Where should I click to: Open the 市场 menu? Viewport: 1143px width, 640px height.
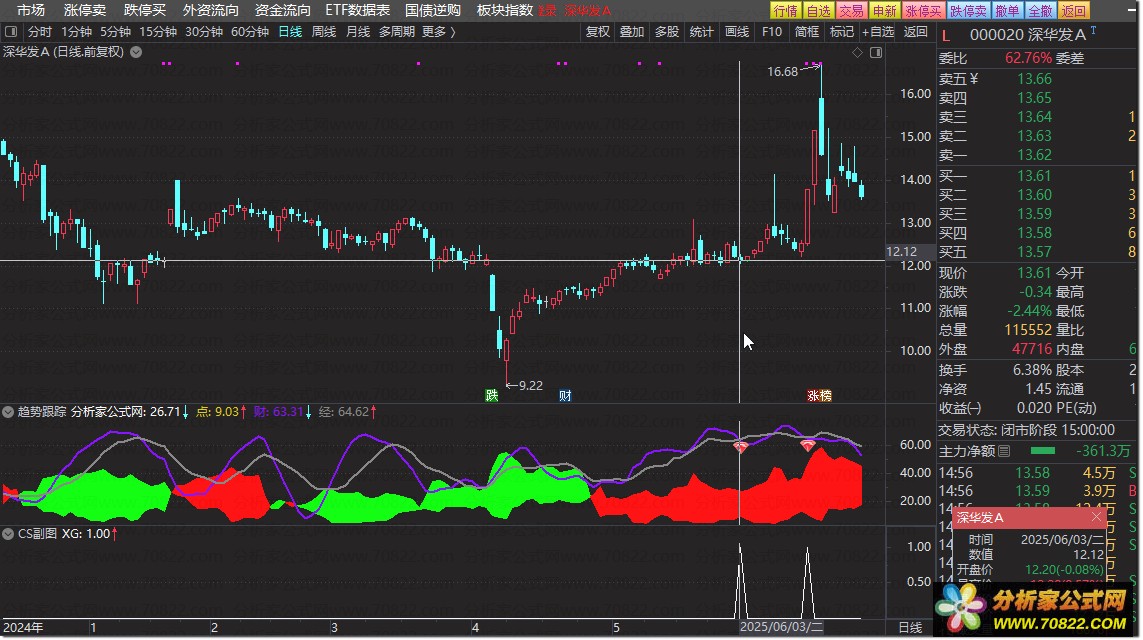click(31, 10)
